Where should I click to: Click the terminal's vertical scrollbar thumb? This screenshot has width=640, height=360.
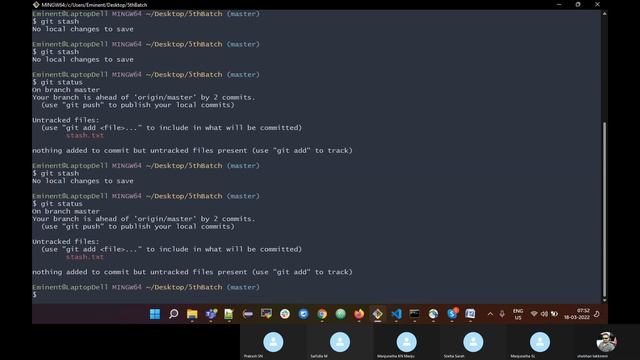tap(604, 209)
